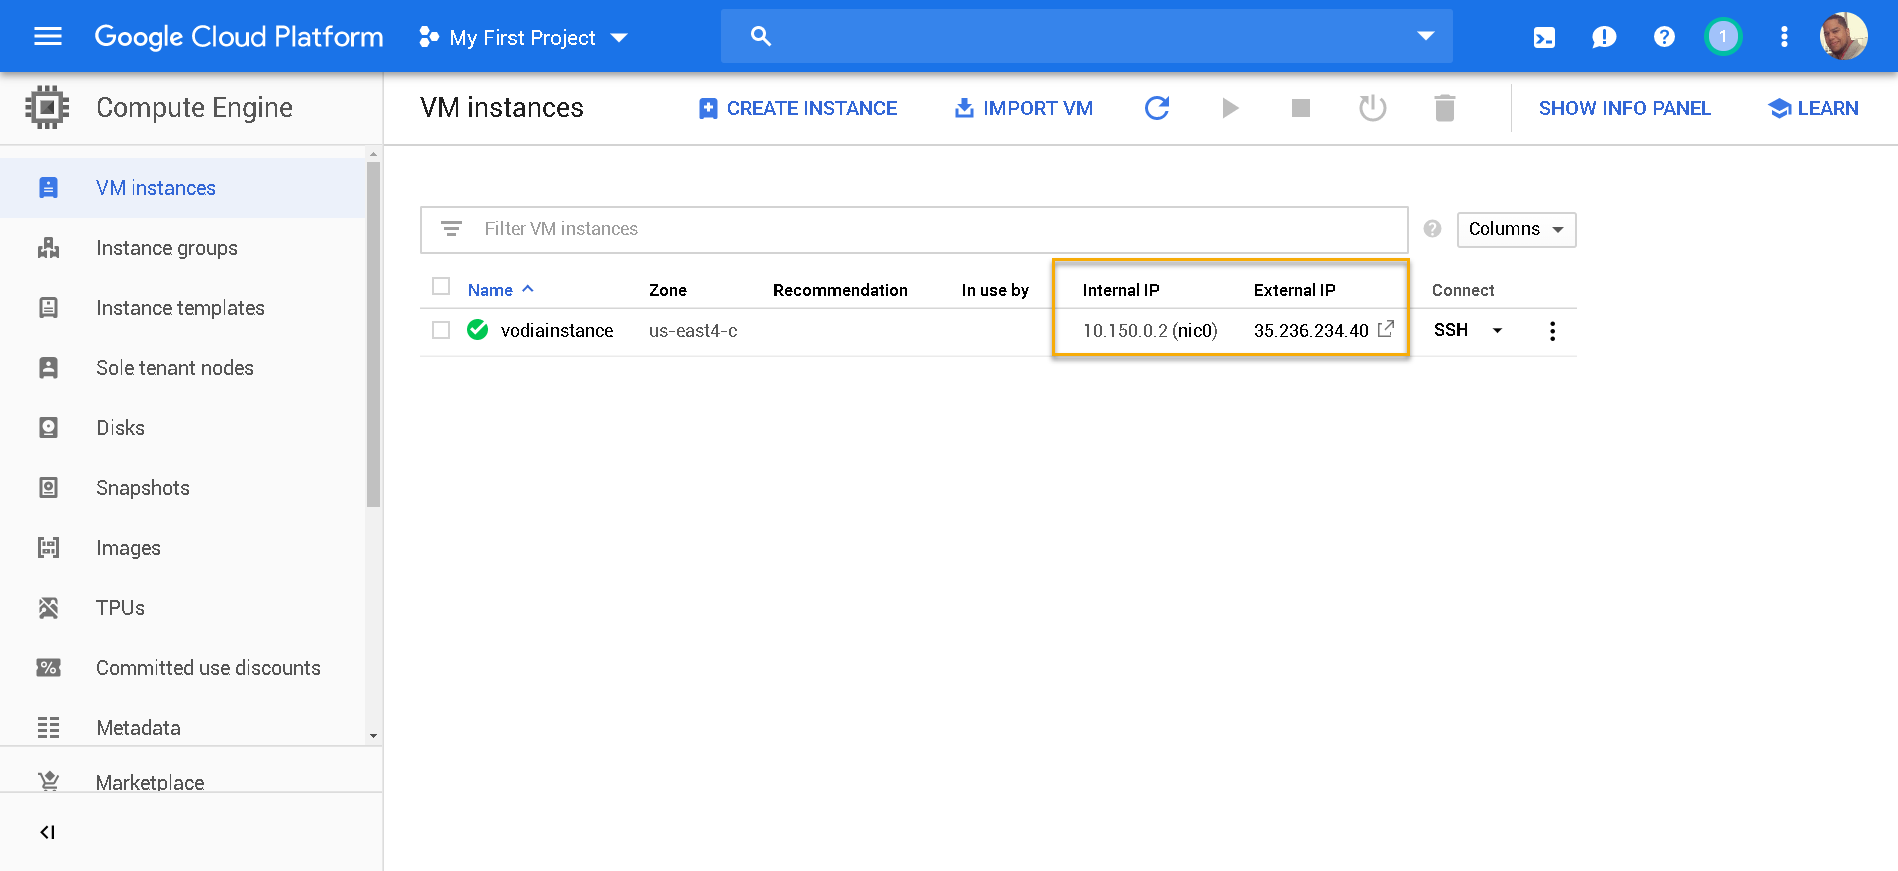The width and height of the screenshot is (1898, 871).
Task: Click the Compute Engine chip icon
Action: tap(47, 107)
